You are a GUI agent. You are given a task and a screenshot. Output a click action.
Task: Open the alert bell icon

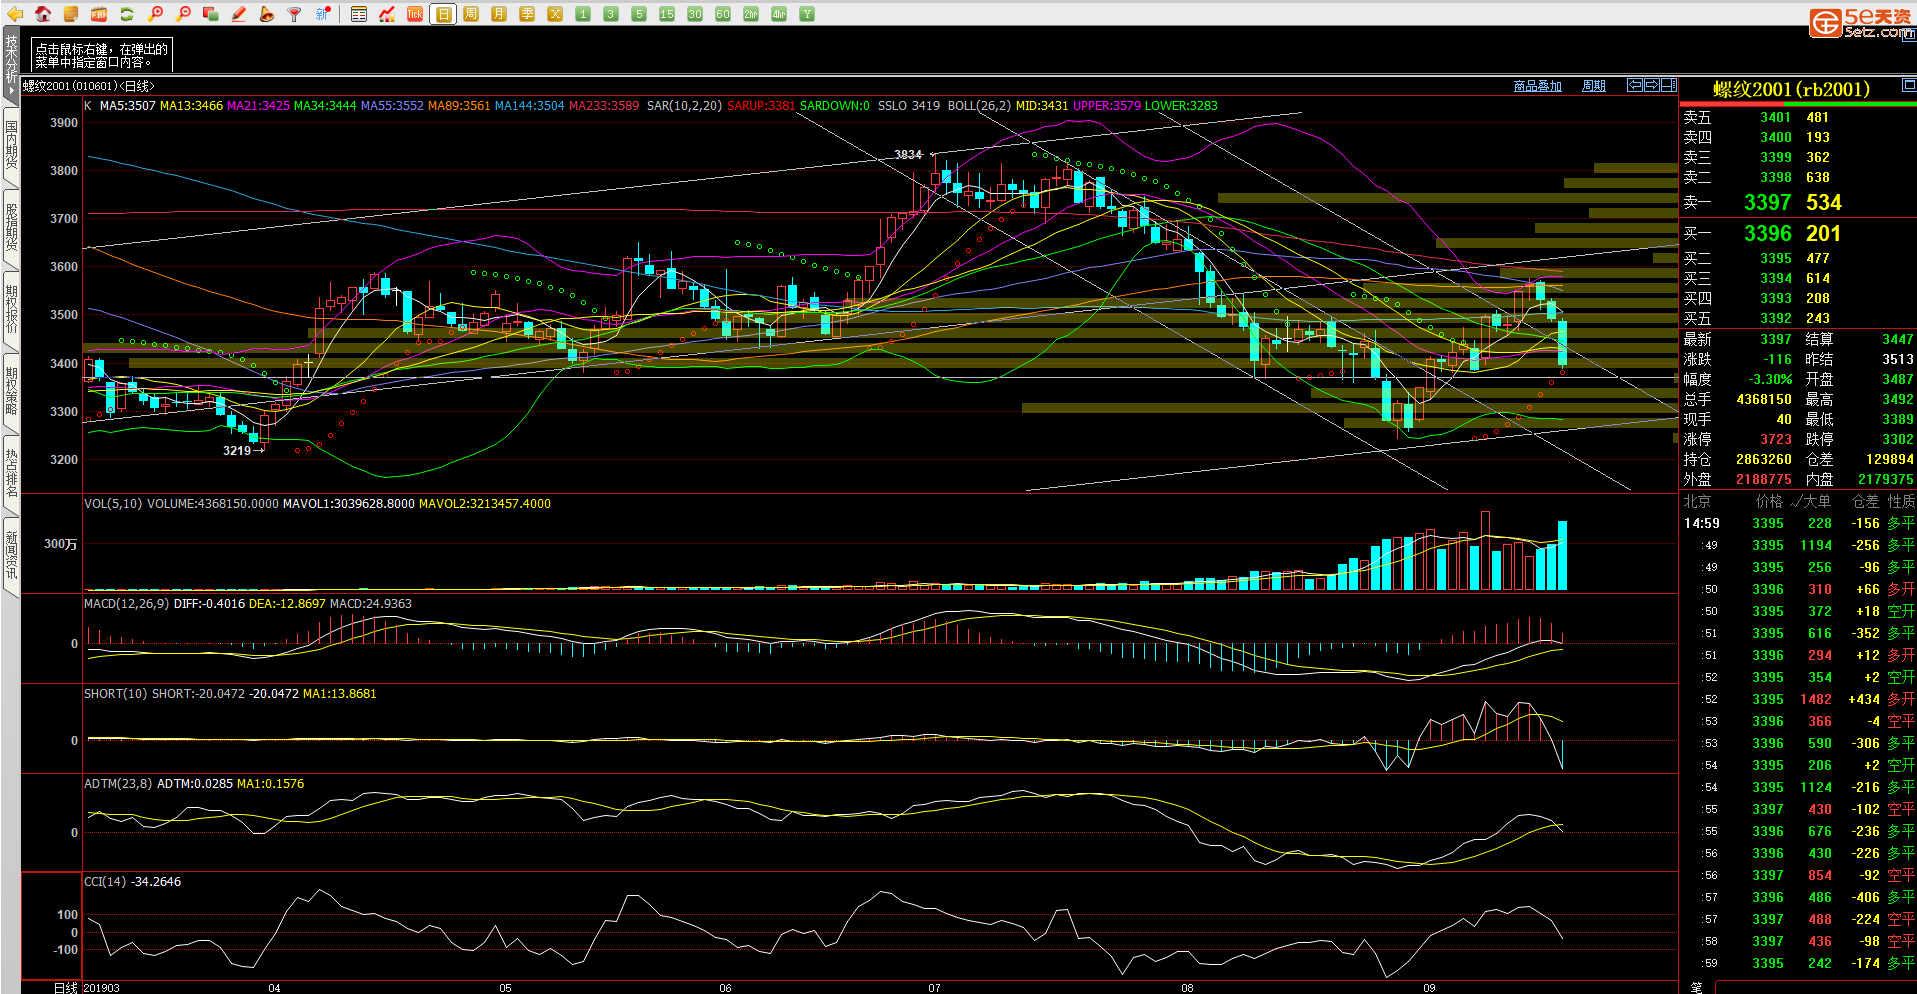pyautogui.click(x=267, y=14)
